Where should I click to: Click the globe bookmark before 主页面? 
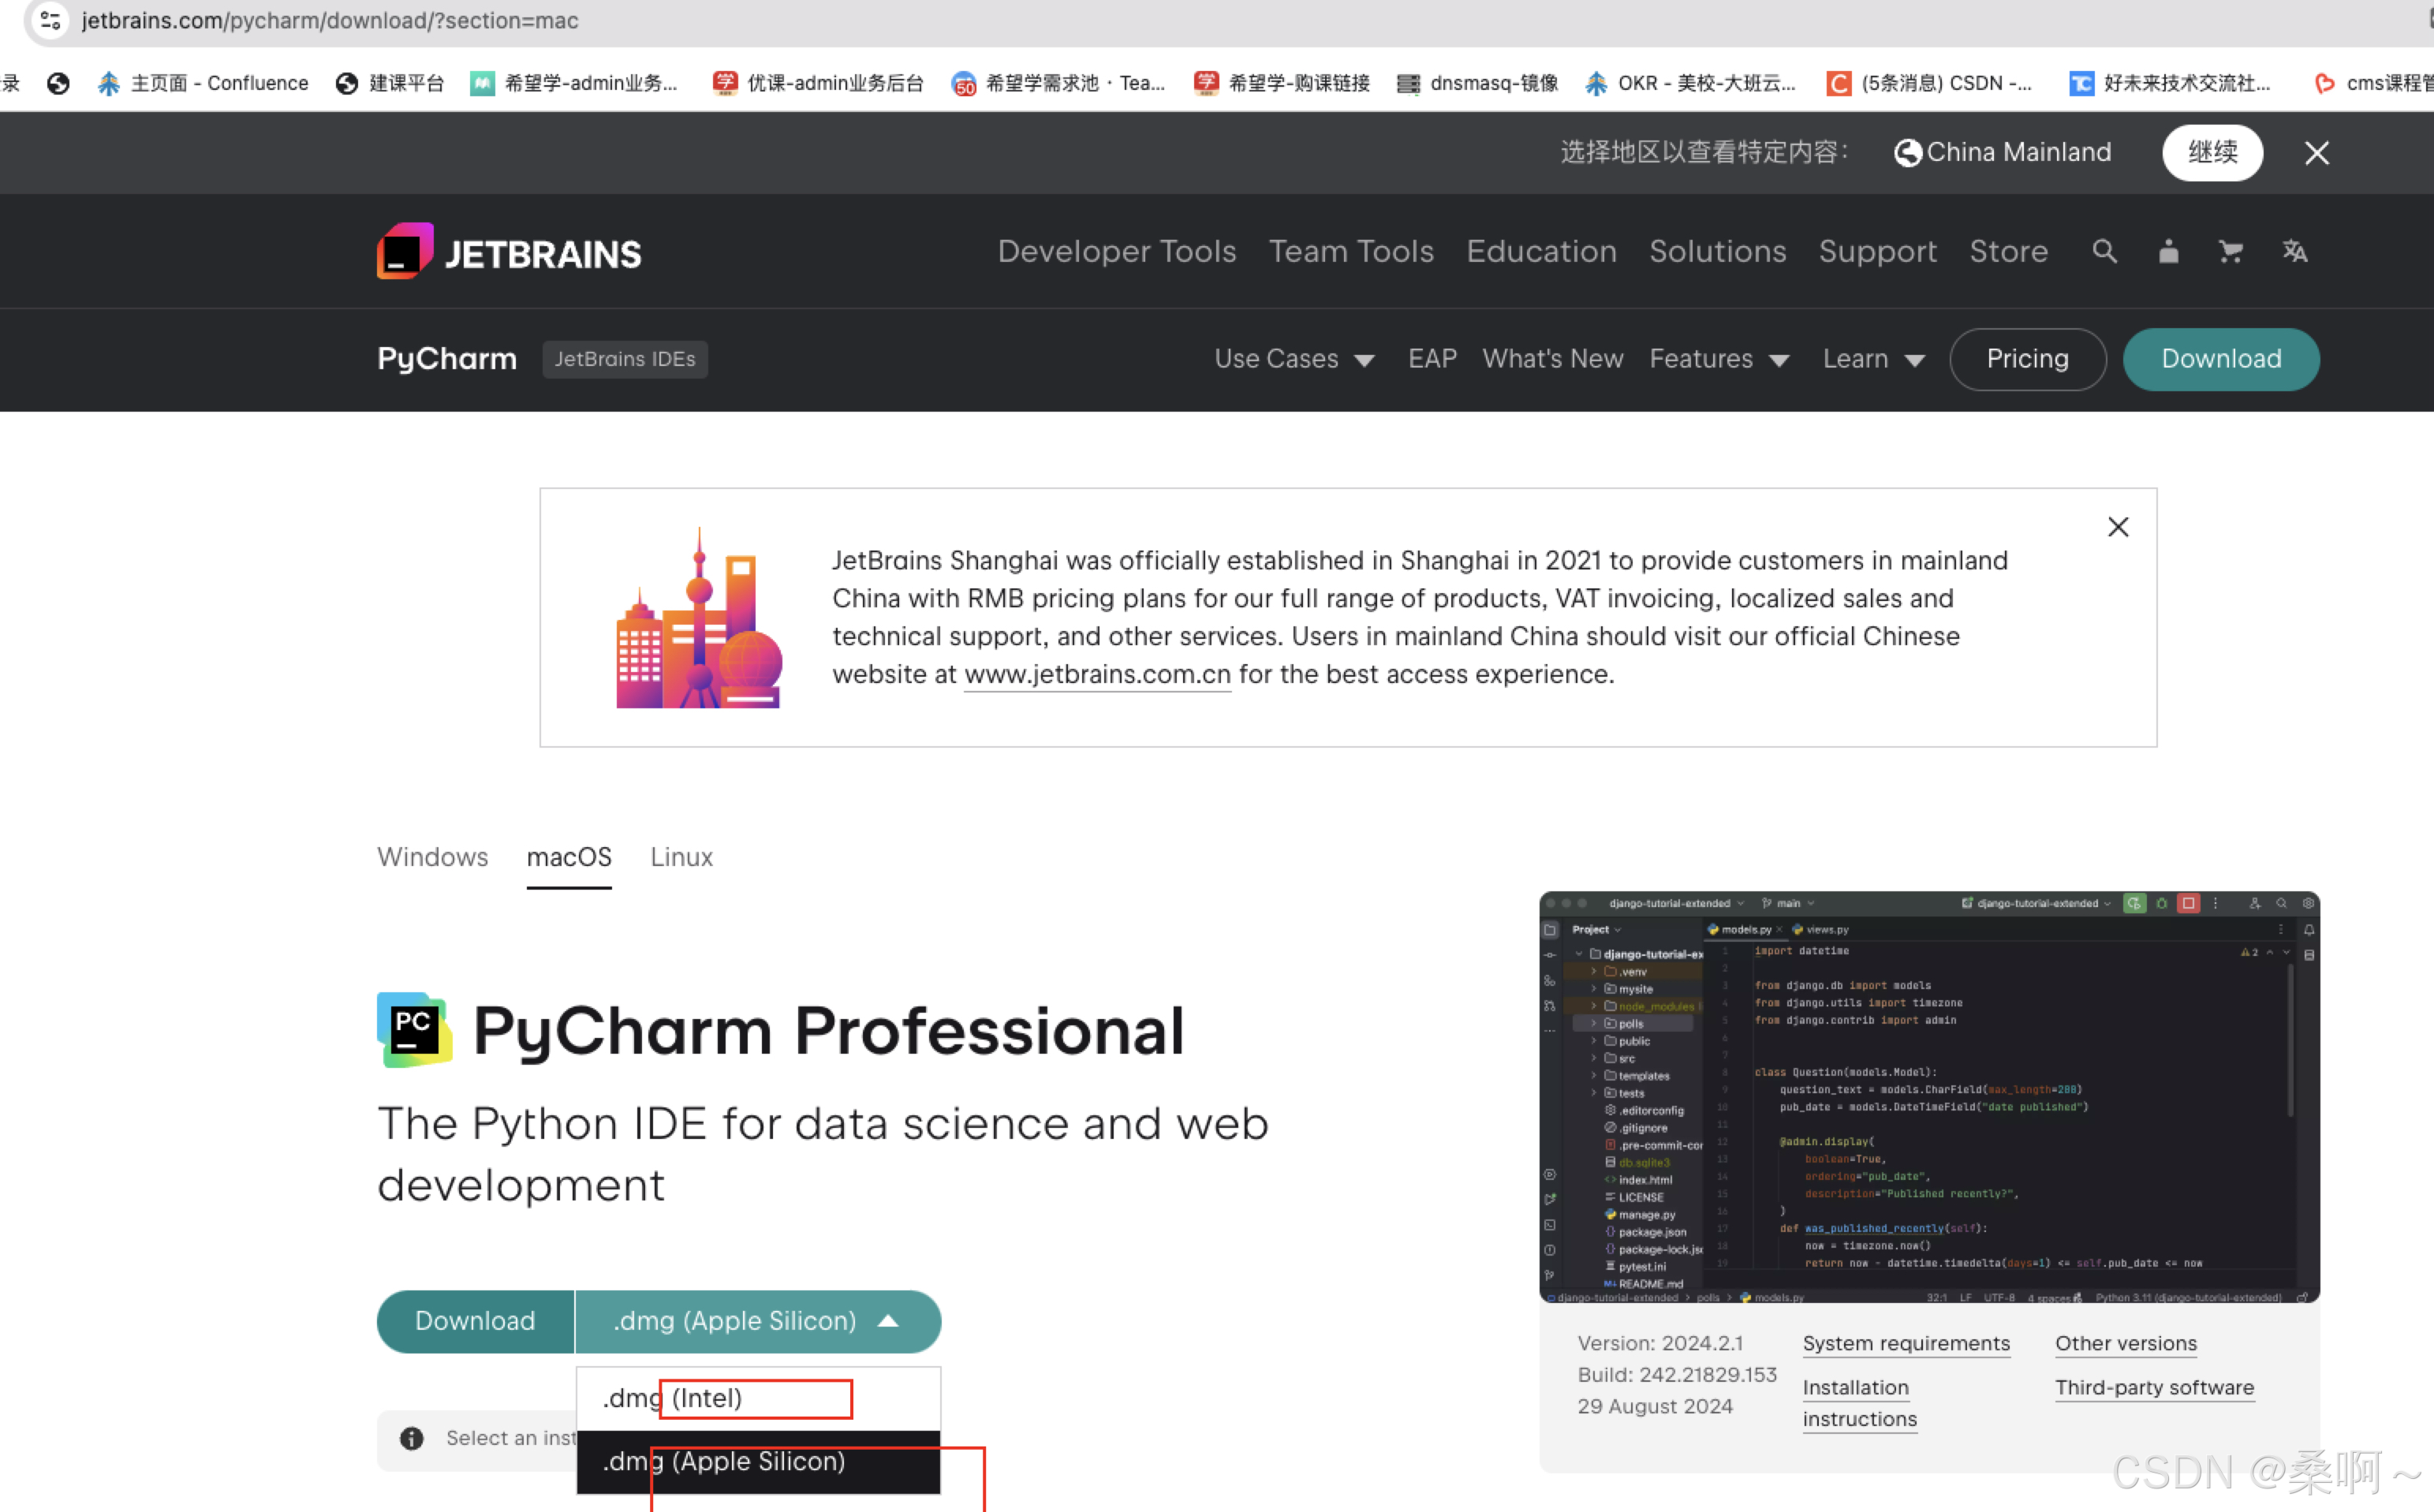58,83
